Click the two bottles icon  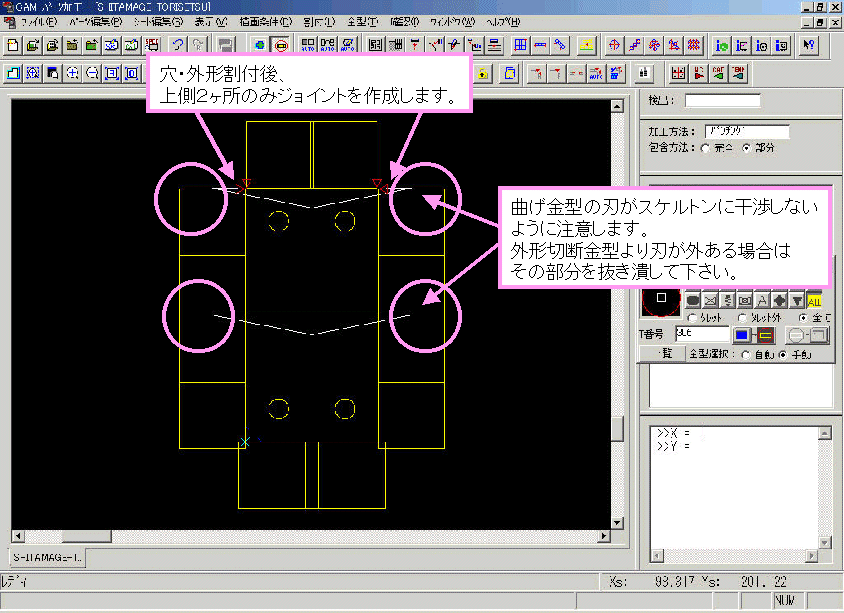point(644,73)
